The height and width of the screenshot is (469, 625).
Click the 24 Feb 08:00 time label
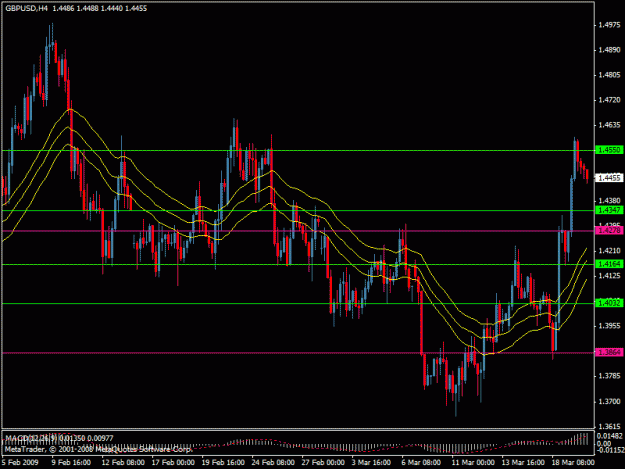[273, 462]
